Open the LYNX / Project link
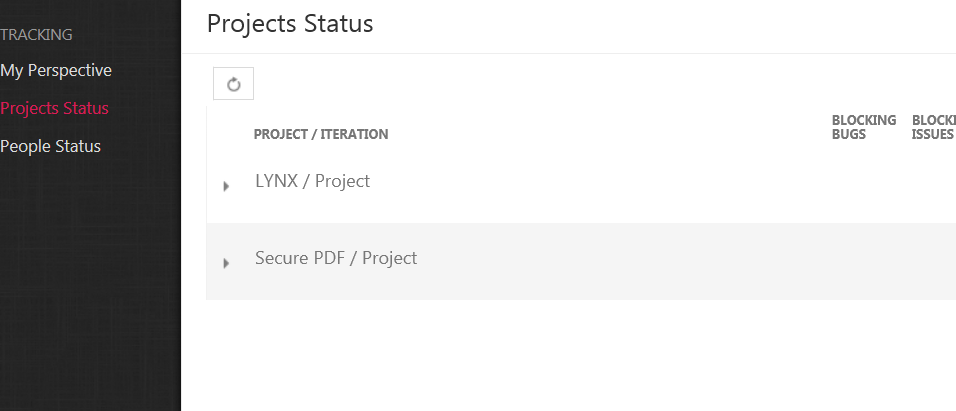 coord(313,181)
